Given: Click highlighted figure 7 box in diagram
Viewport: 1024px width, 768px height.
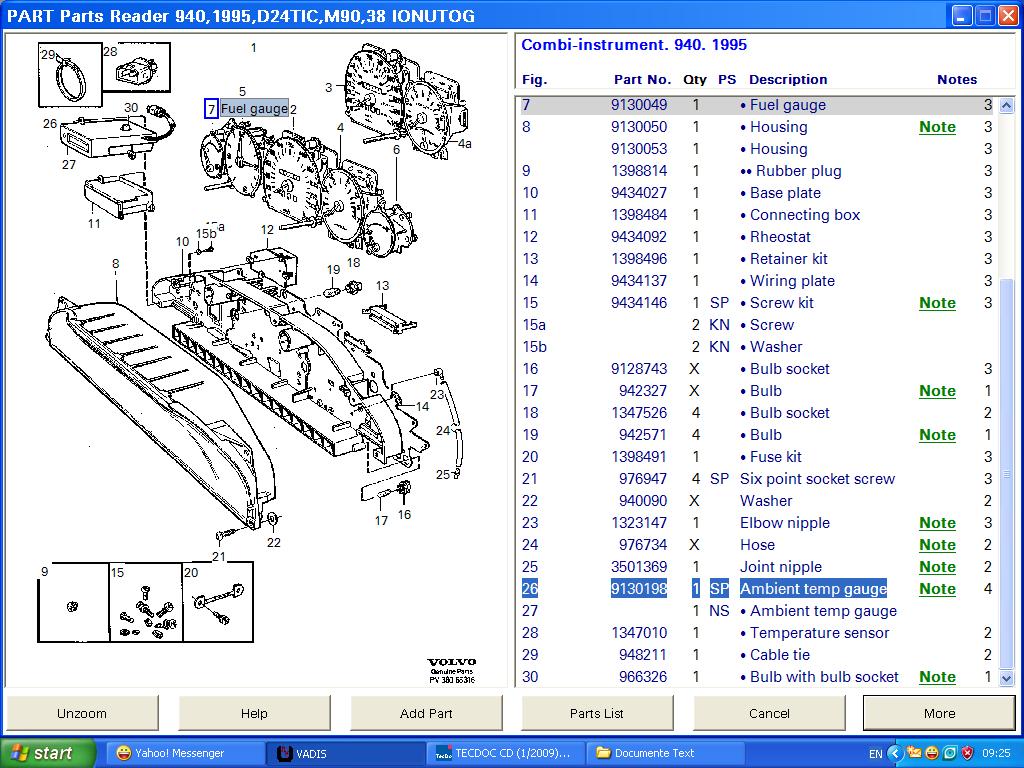Looking at the screenshot, I should [211, 109].
